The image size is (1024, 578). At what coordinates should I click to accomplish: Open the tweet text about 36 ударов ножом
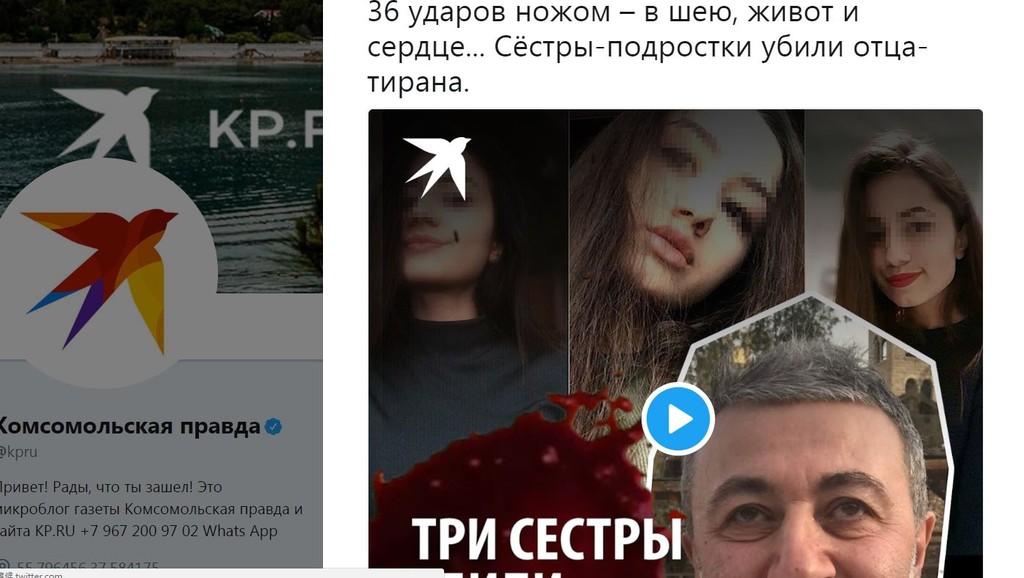click(647, 46)
